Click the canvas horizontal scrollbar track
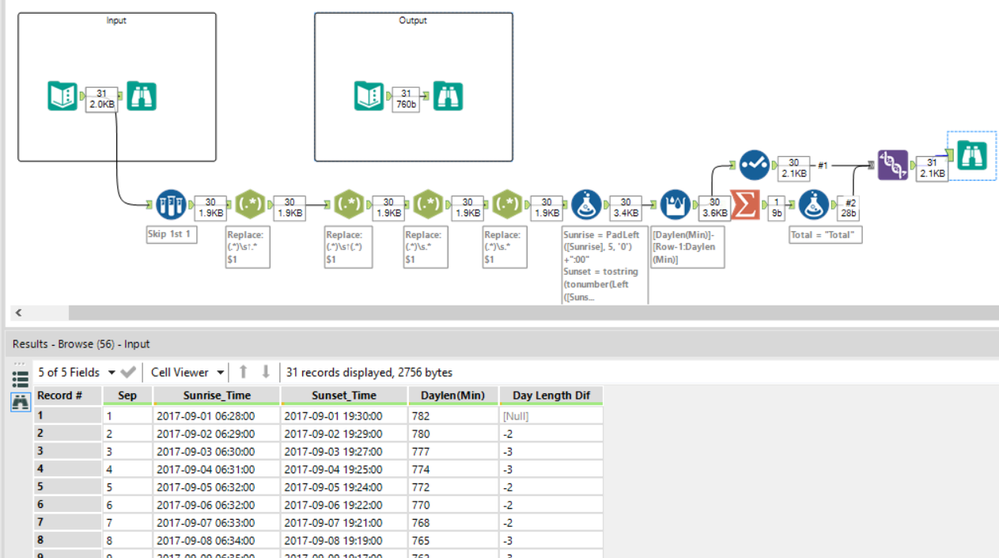The width and height of the screenshot is (999, 558). 534,313
